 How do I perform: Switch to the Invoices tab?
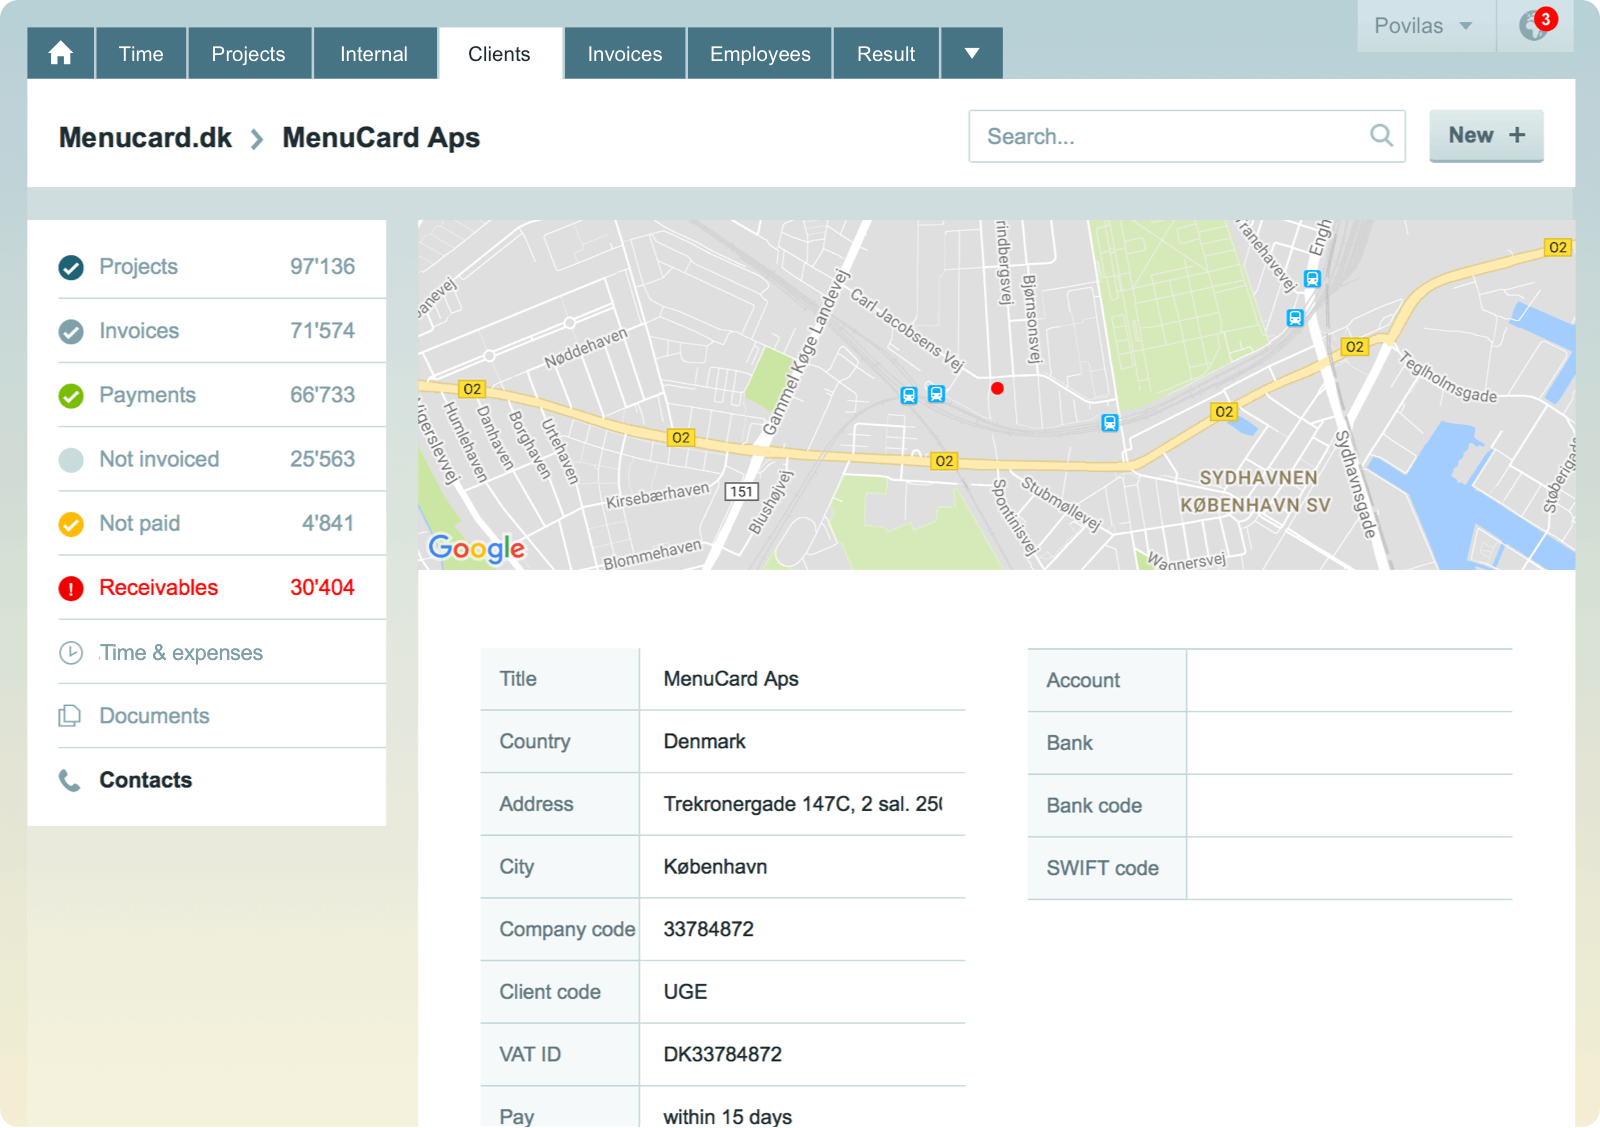625,54
